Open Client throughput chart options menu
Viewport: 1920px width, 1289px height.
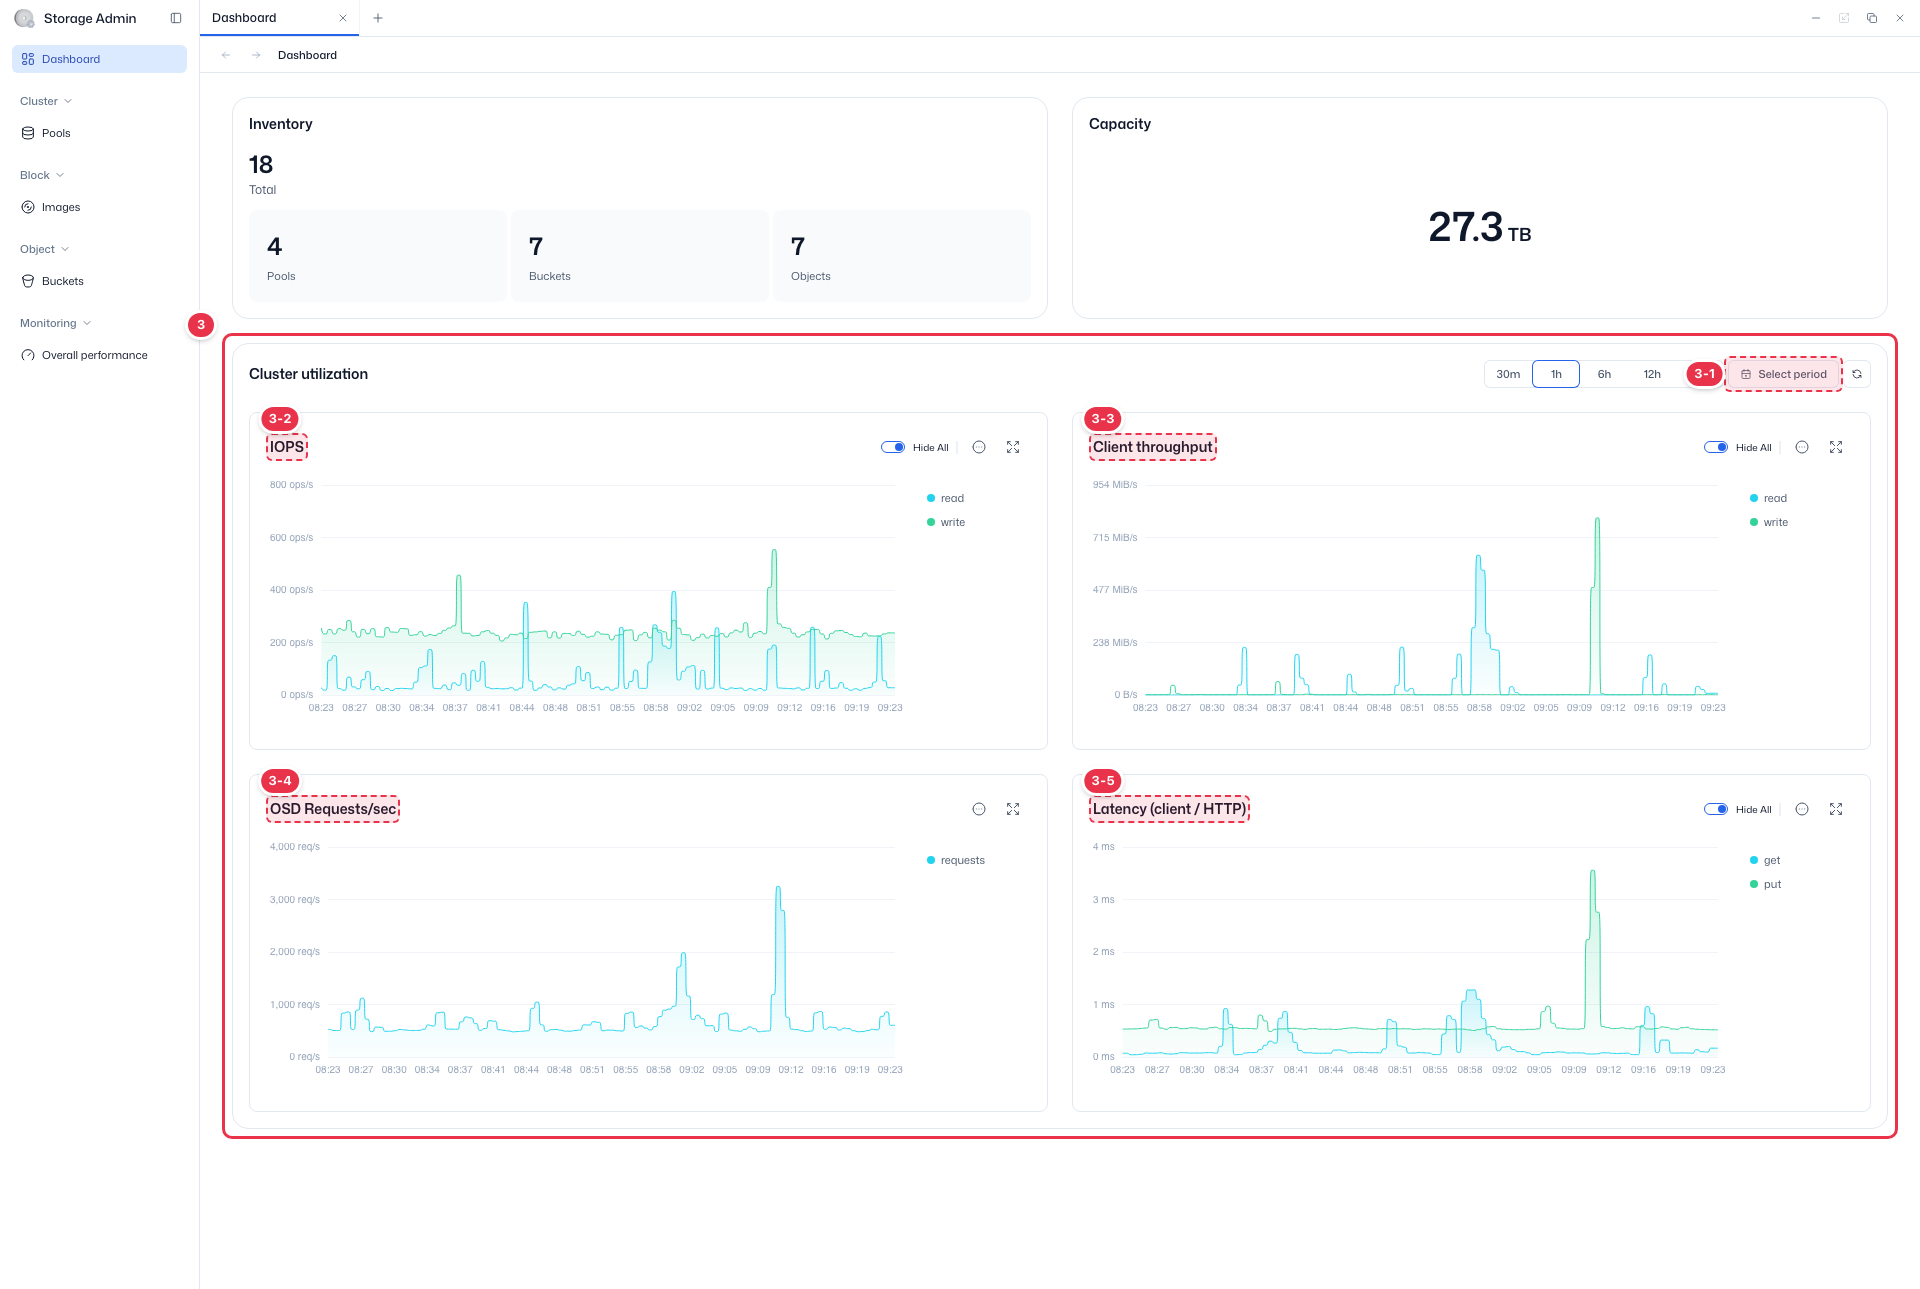tap(1802, 447)
